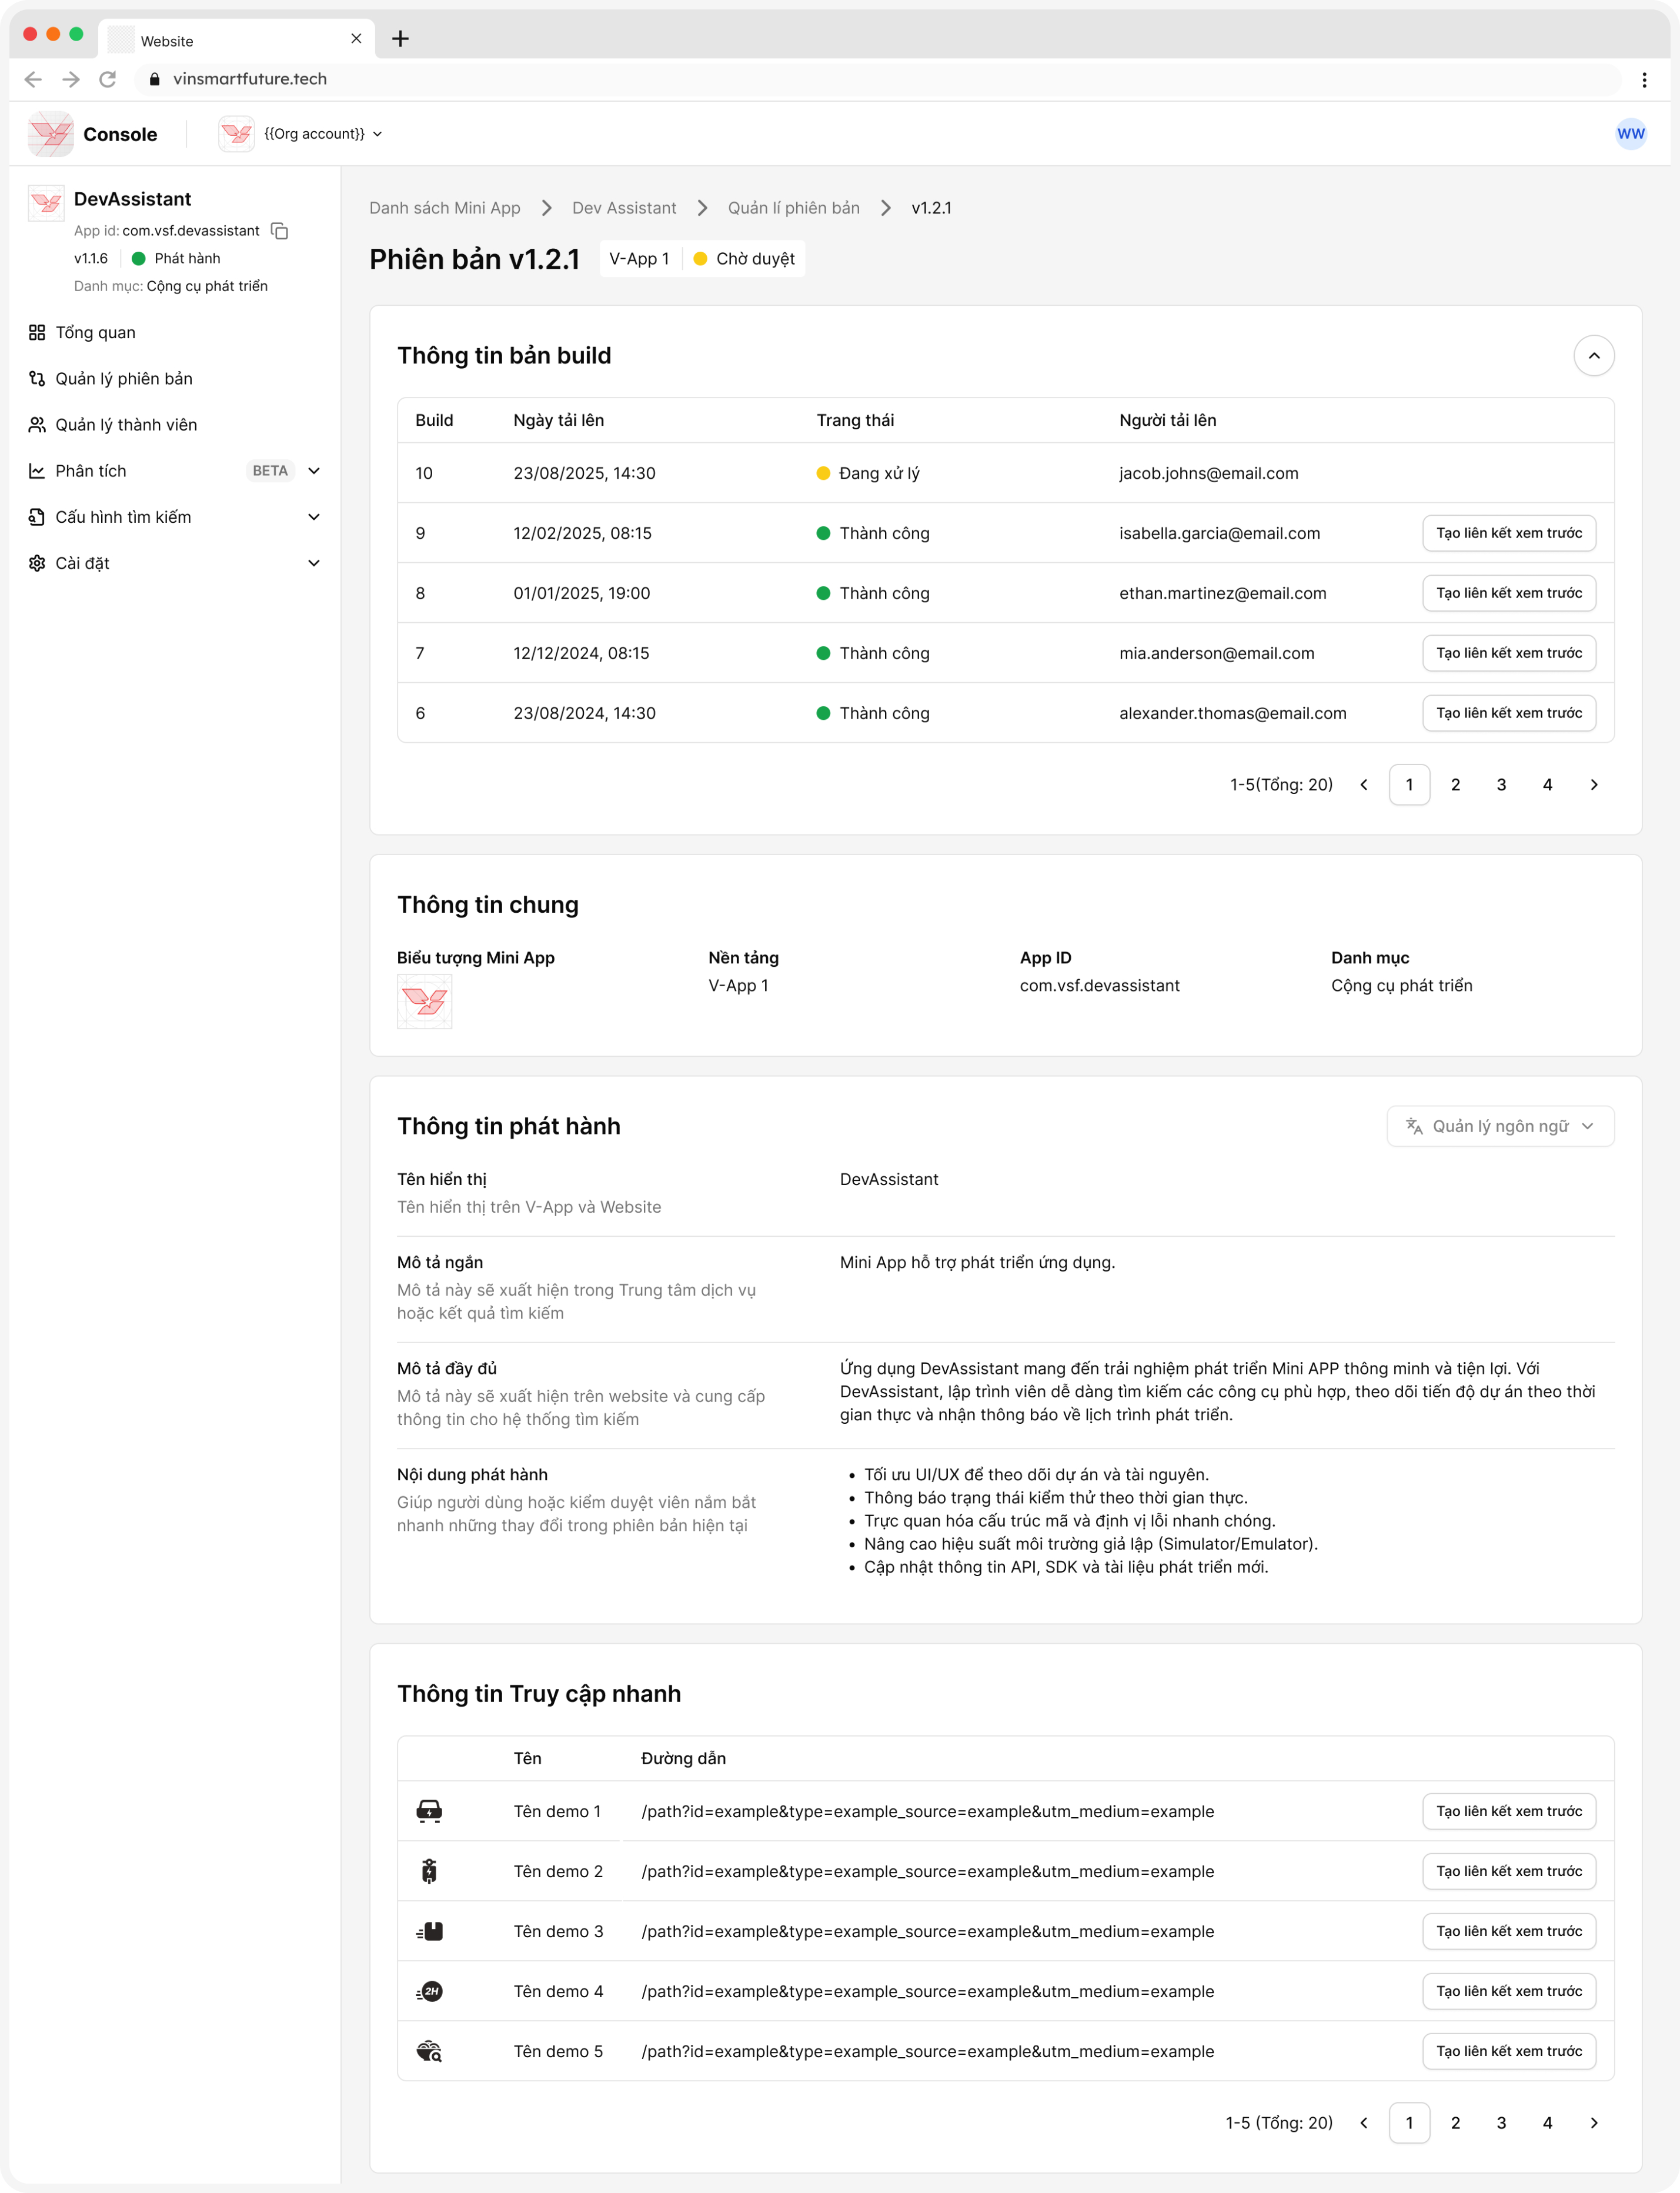Create preview link for build 8
The width and height of the screenshot is (1680, 2193).
click(1509, 593)
